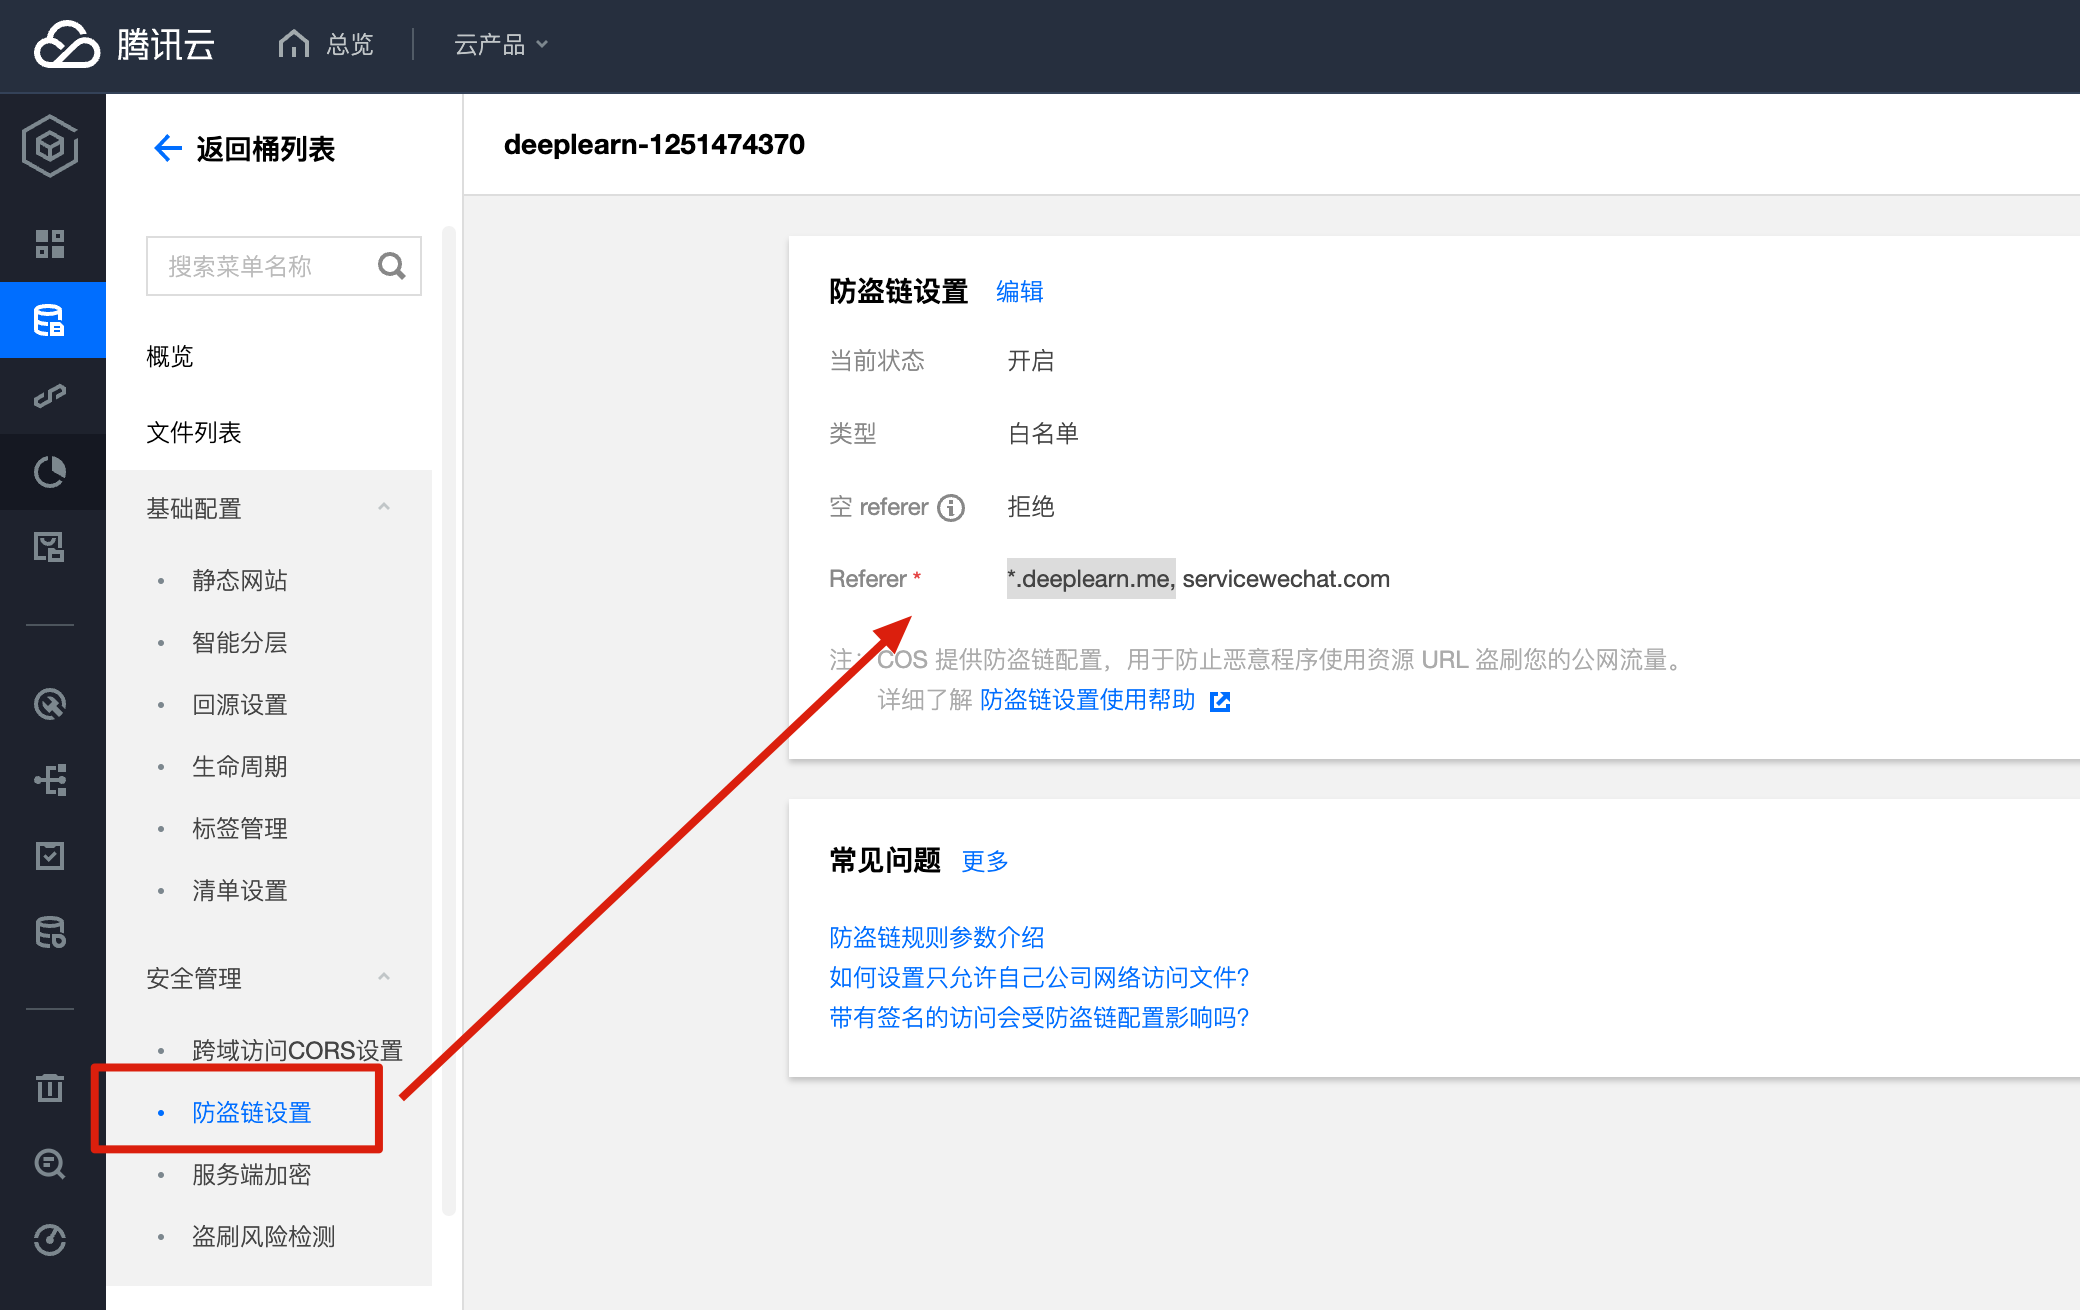Click the pie chart sidebar icon

(x=50, y=472)
